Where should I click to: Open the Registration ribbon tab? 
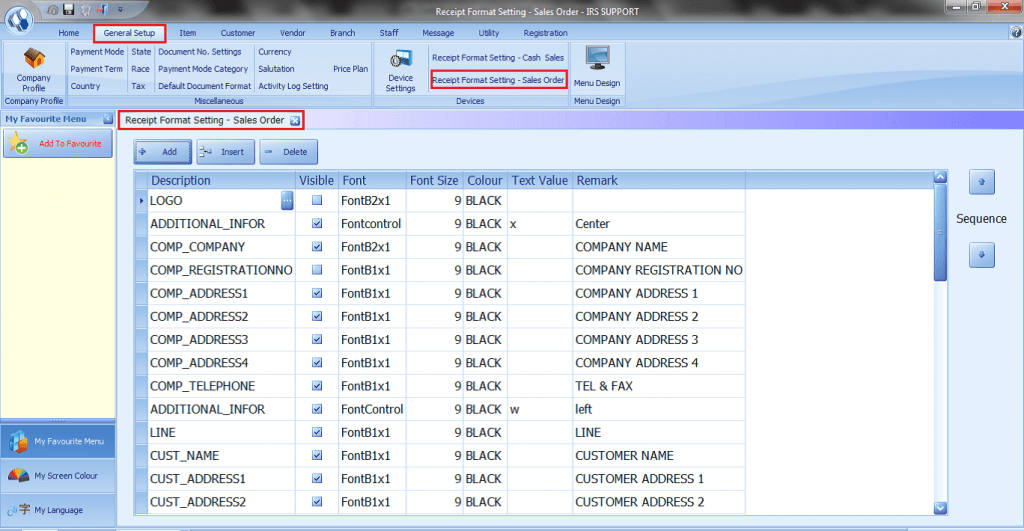[x=545, y=33]
